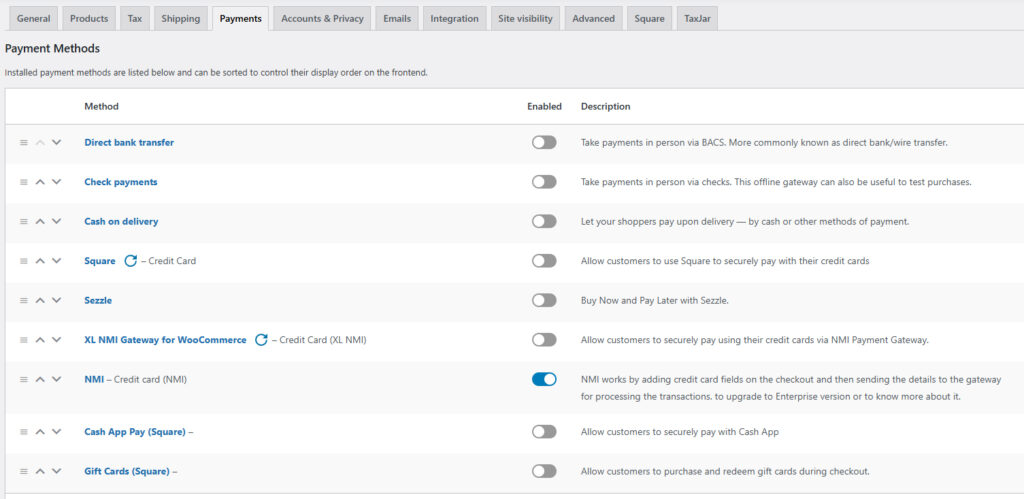This screenshot has height=499, width=1024.
Task: Move XL NMI Gateway down
Action: point(56,340)
